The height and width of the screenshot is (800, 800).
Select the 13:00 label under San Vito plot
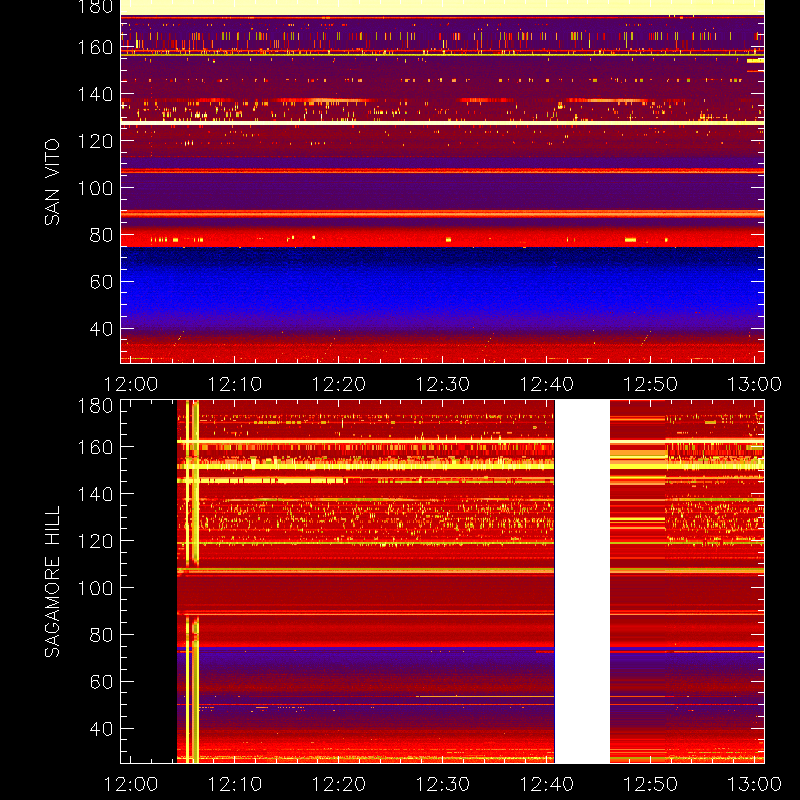click(754, 384)
